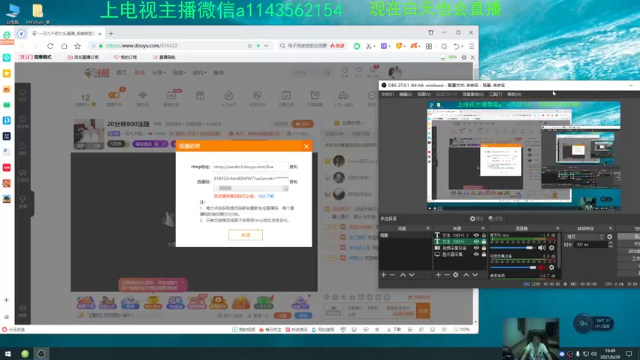
Task: Open settings gear for first OBS mixer channel
Action: pos(551,248)
